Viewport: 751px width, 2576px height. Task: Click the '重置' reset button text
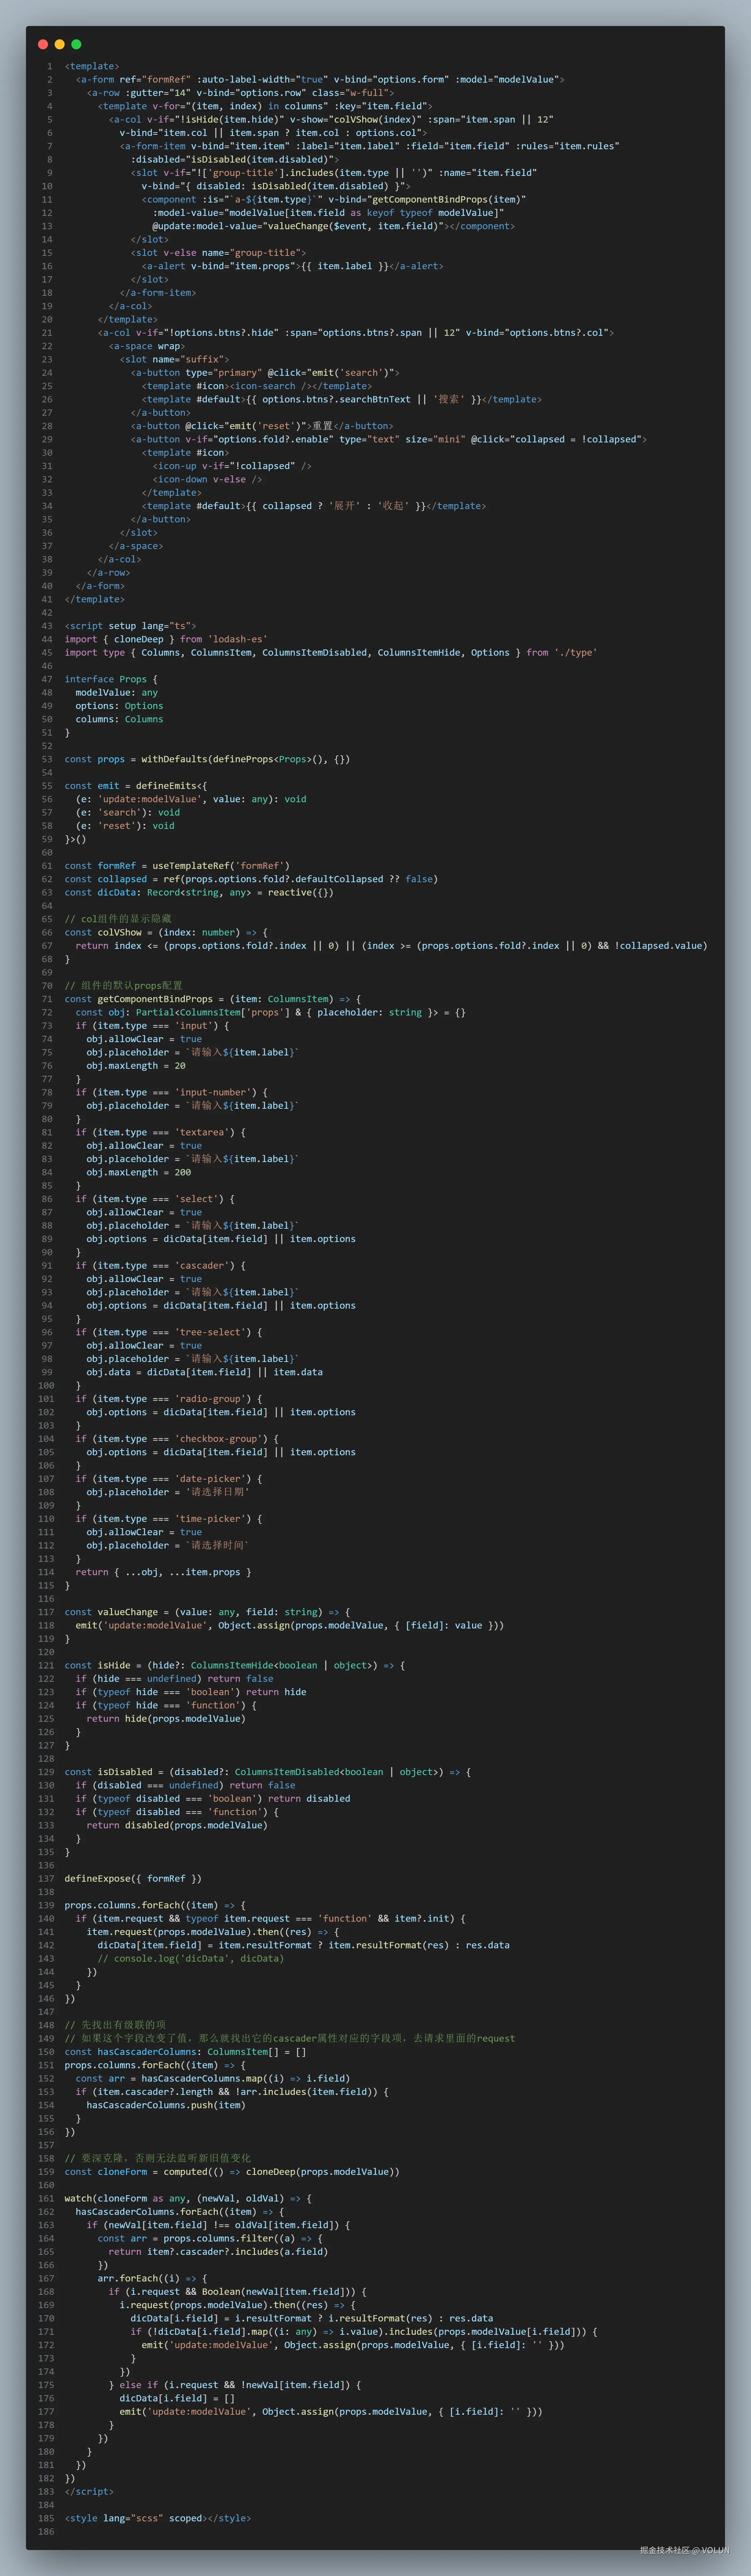tap(322, 426)
